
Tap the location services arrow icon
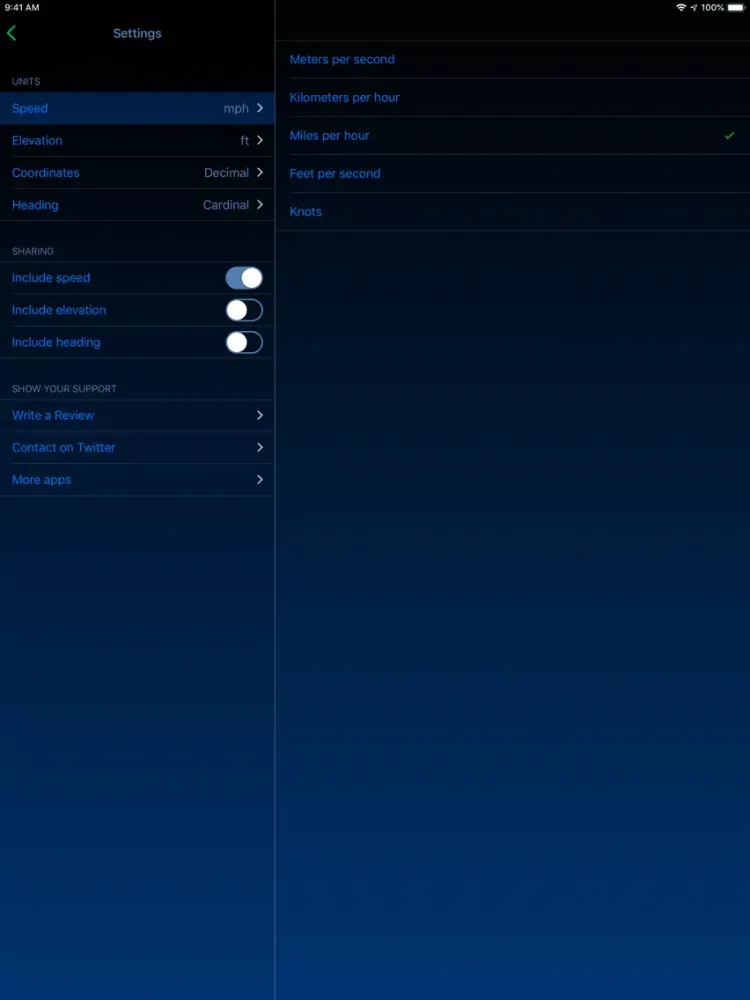[694, 8]
